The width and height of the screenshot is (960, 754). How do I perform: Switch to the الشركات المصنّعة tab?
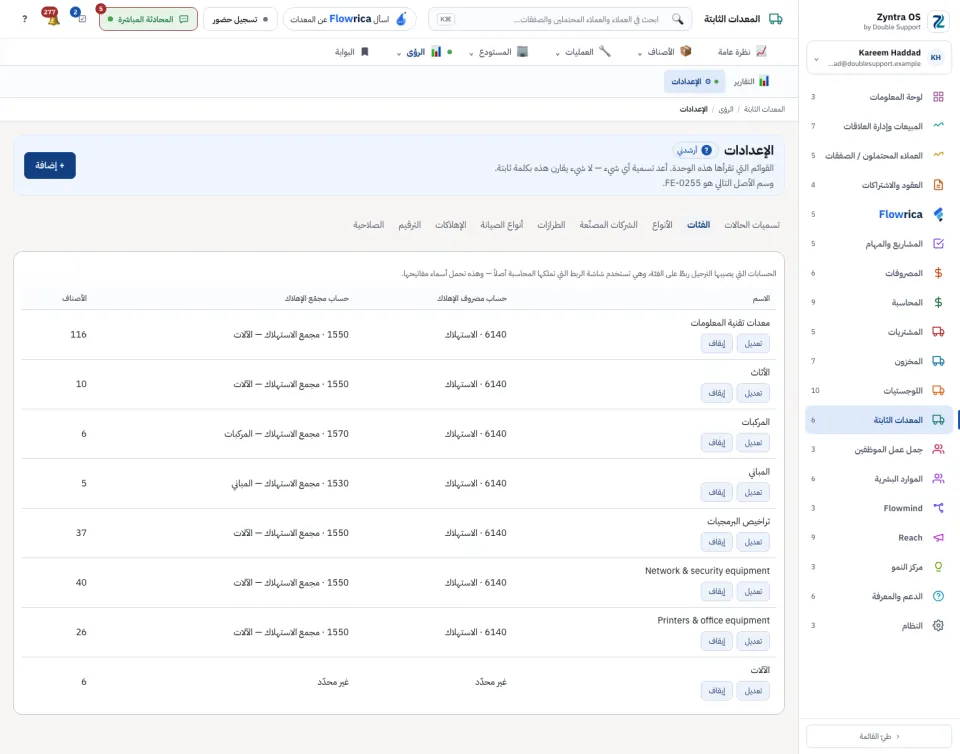pyautogui.click(x=608, y=225)
